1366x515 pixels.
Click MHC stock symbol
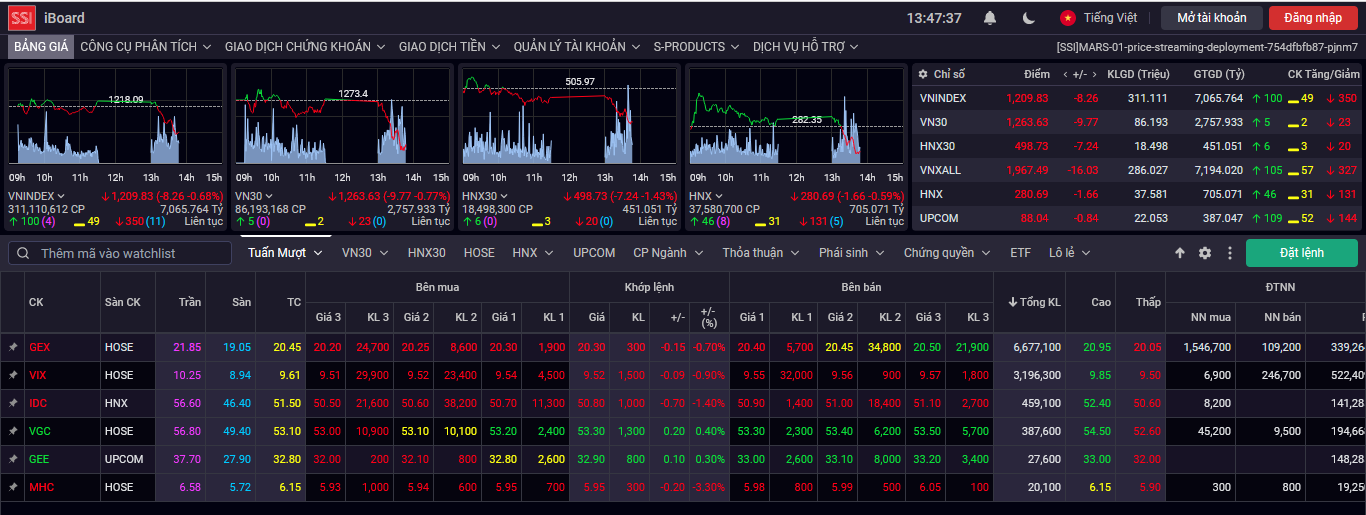click(41, 487)
